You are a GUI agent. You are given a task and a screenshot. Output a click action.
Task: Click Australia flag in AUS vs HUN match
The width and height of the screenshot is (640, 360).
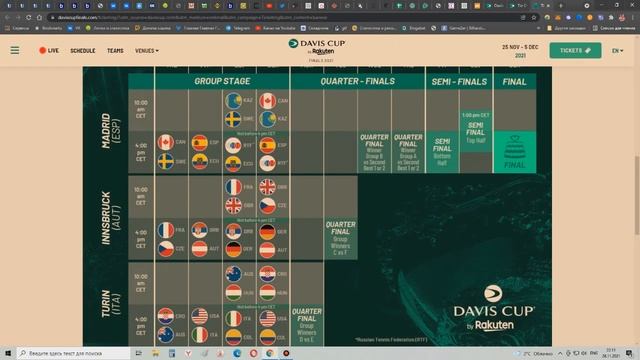pyautogui.click(x=233, y=274)
